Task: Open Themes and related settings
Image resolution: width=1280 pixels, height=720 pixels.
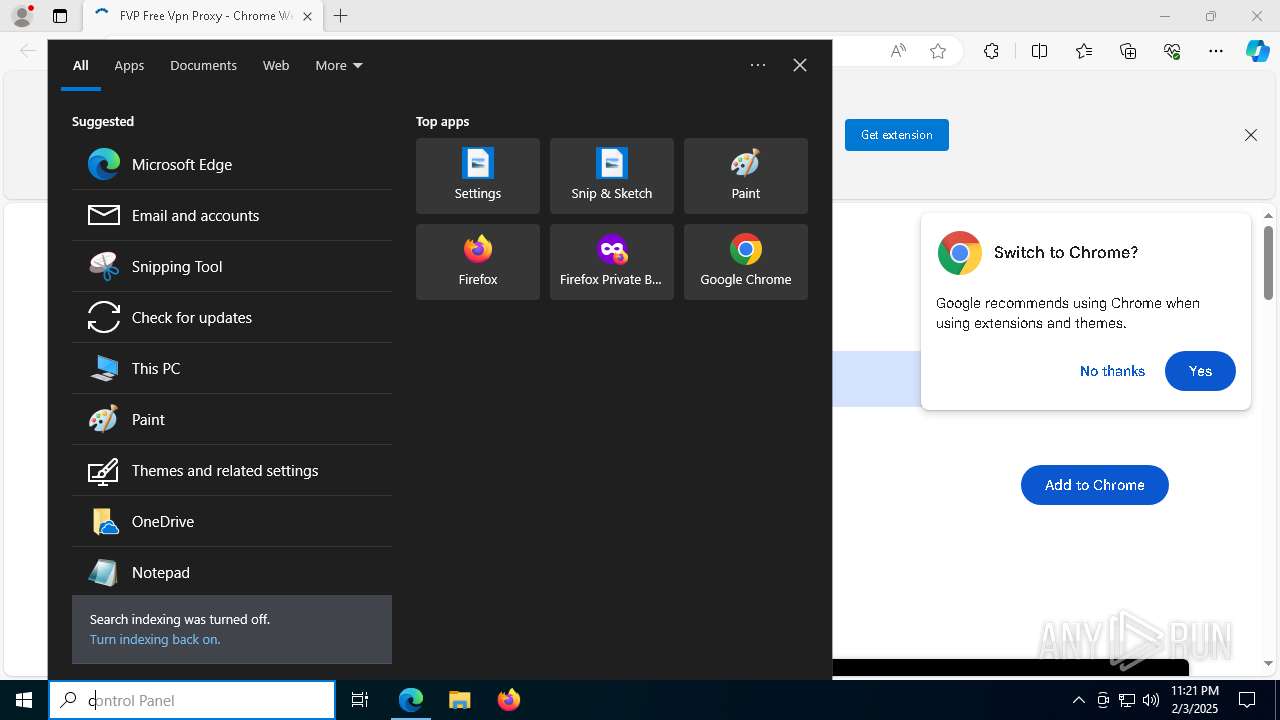Action: (x=232, y=470)
